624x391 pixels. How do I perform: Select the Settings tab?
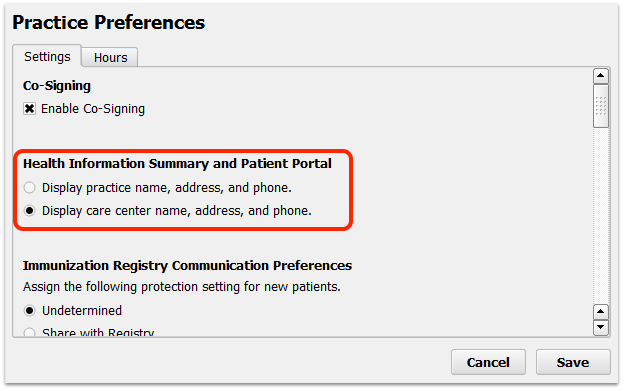pyautogui.click(x=47, y=56)
